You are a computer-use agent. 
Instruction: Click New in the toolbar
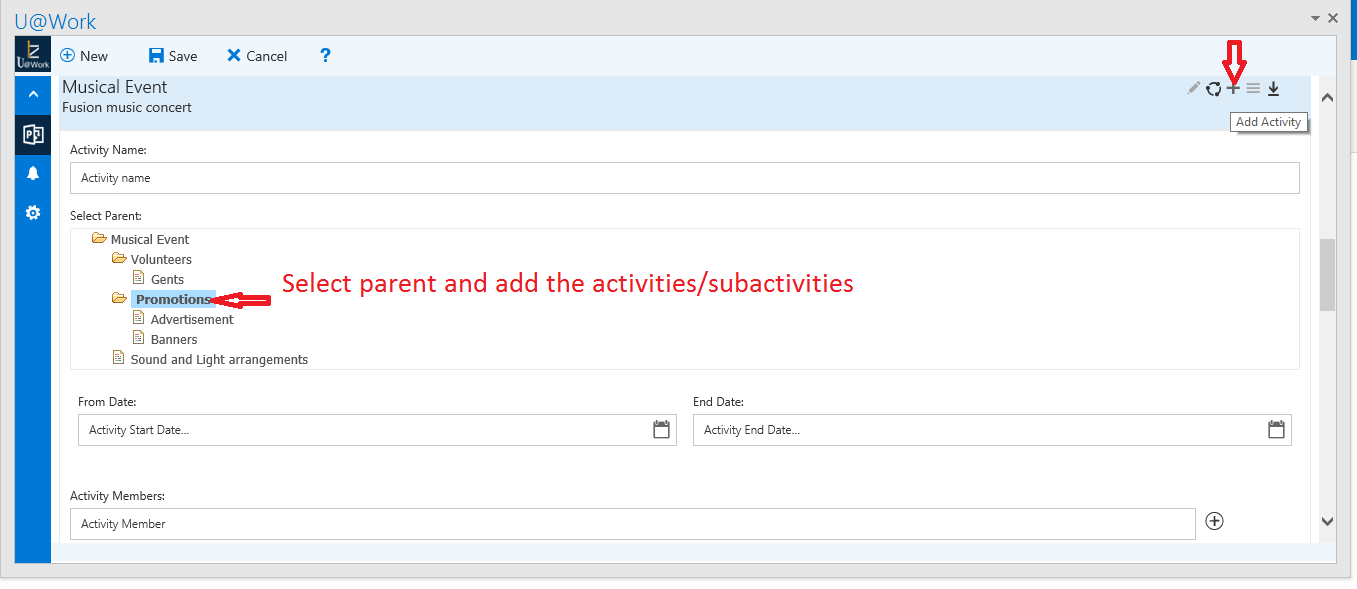pyautogui.click(x=84, y=56)
